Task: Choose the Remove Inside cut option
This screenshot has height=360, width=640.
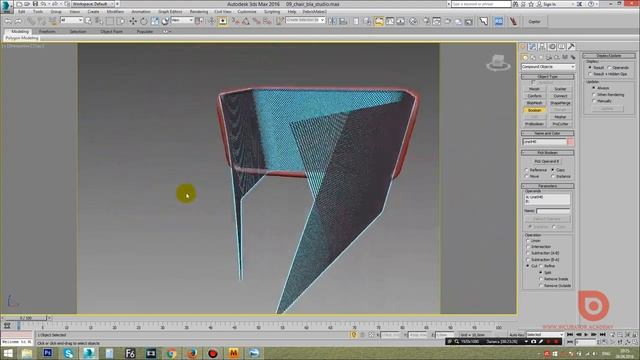Action: 541,279
